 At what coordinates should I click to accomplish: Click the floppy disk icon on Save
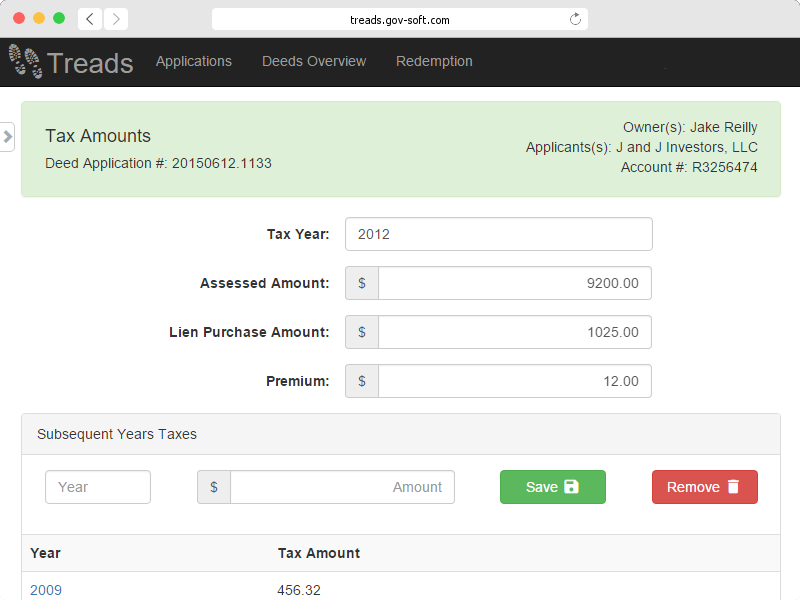pyautogui.click(x=571, y=487)
